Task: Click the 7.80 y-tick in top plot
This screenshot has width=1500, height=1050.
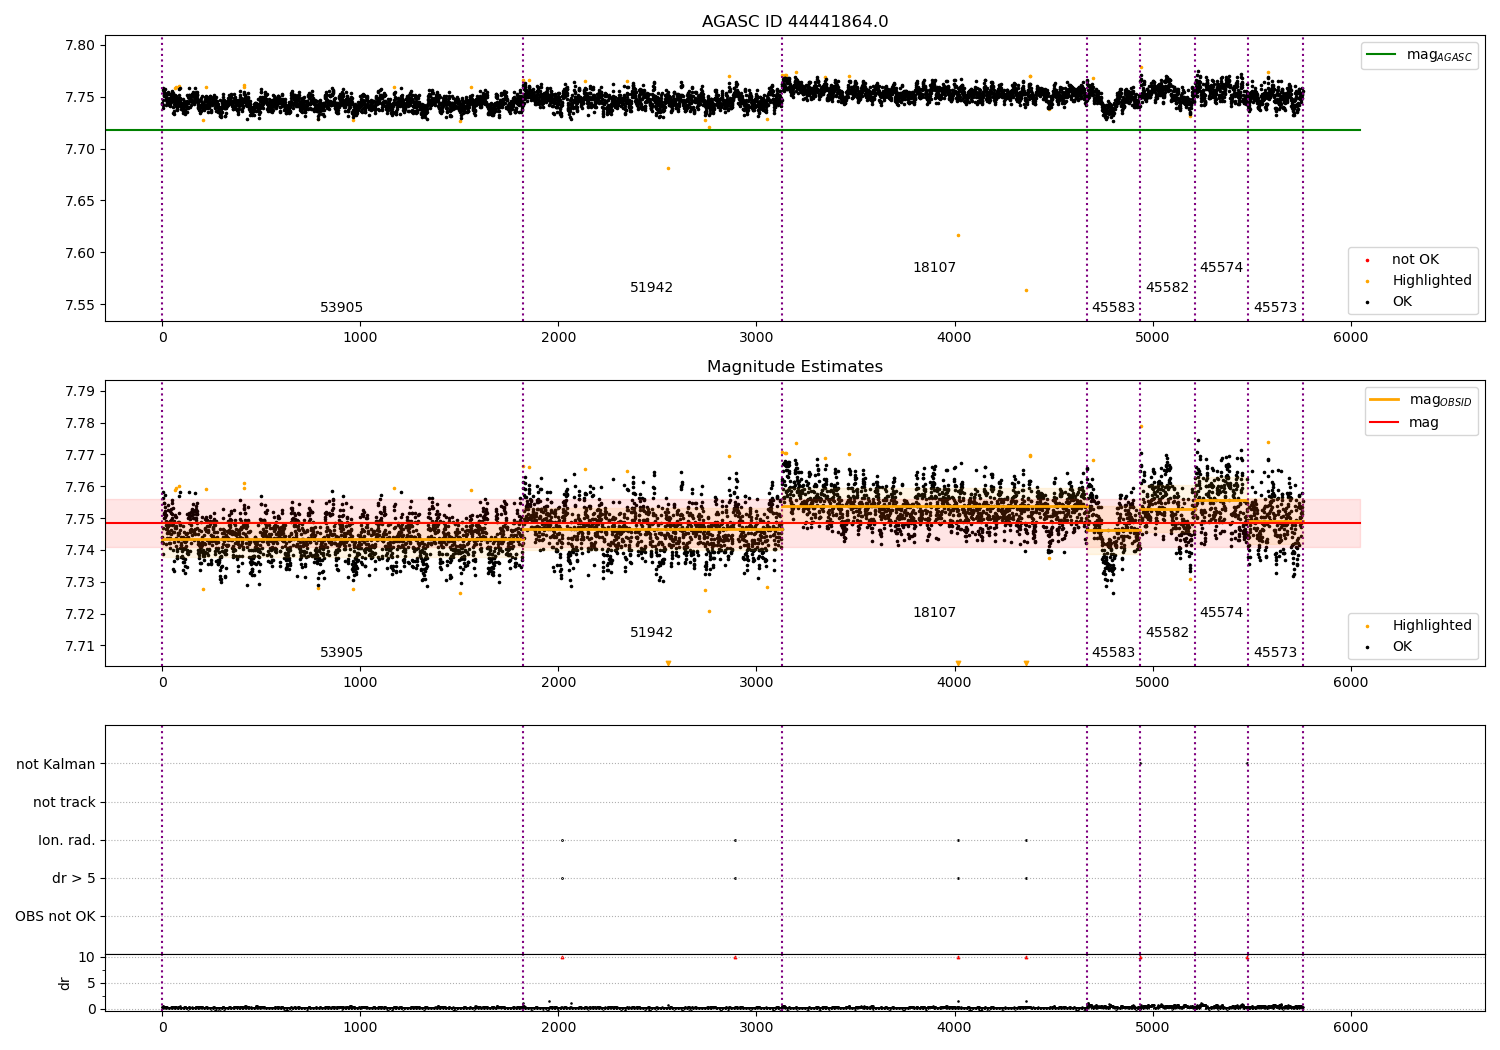Action: coord(80,45)
